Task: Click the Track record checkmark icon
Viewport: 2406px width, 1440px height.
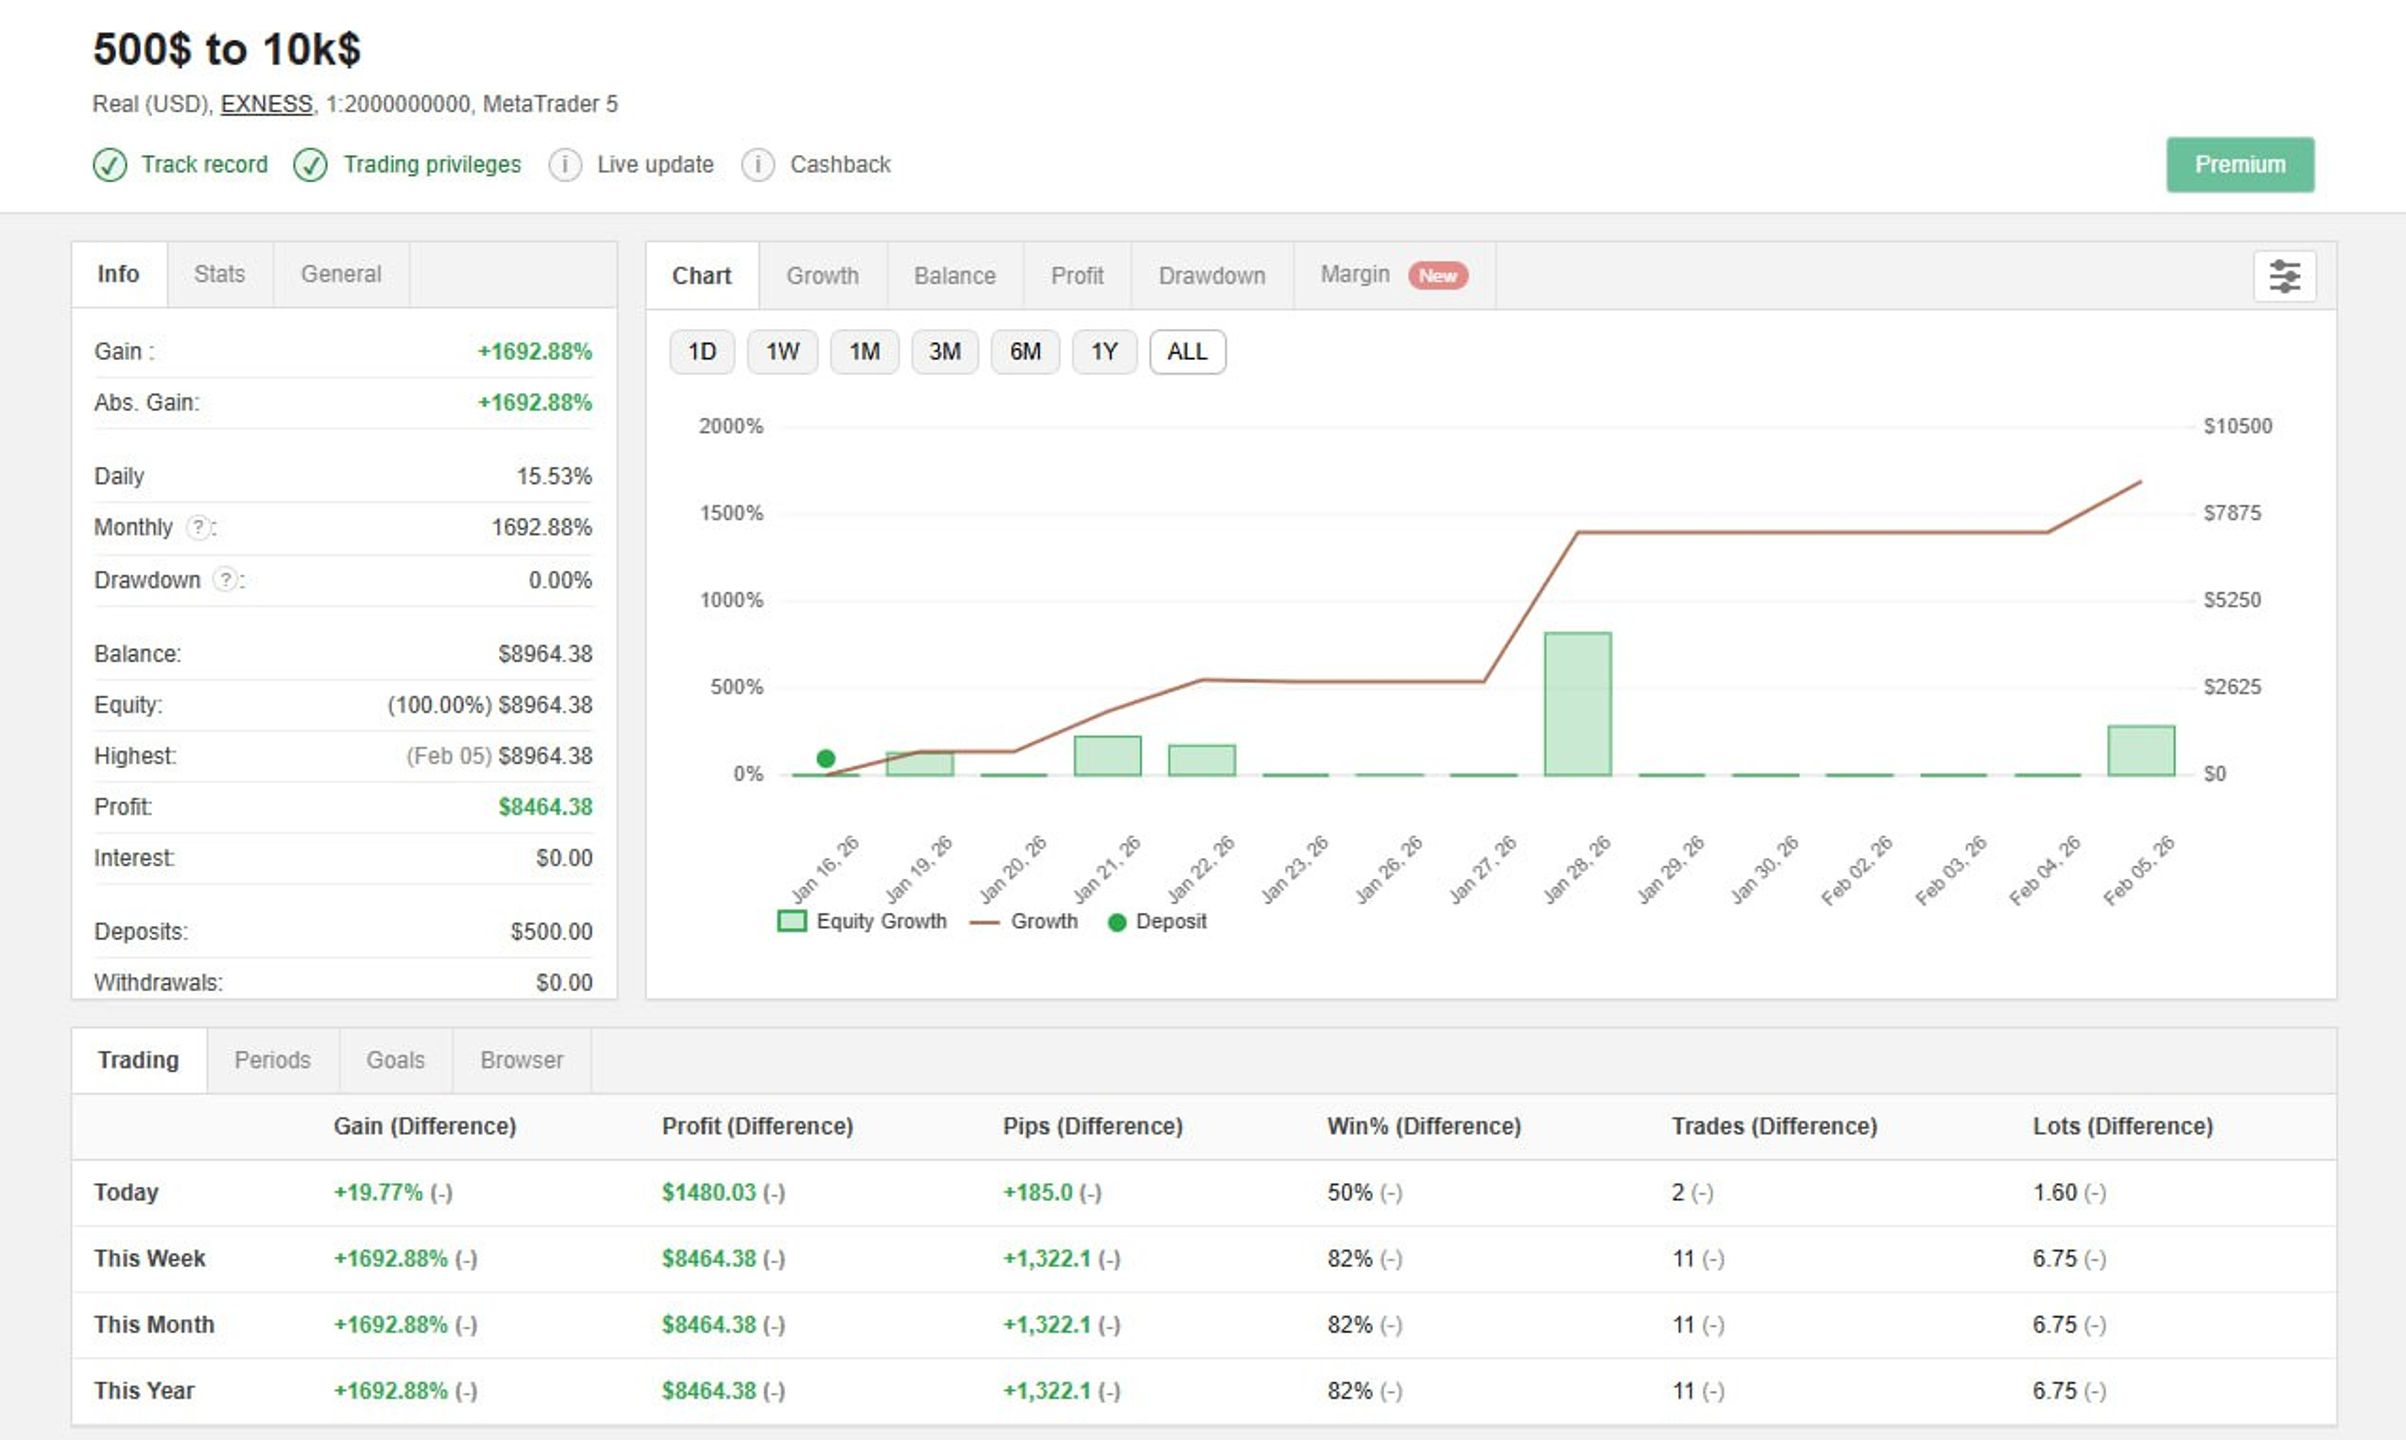Action: (x=110, y=165)
